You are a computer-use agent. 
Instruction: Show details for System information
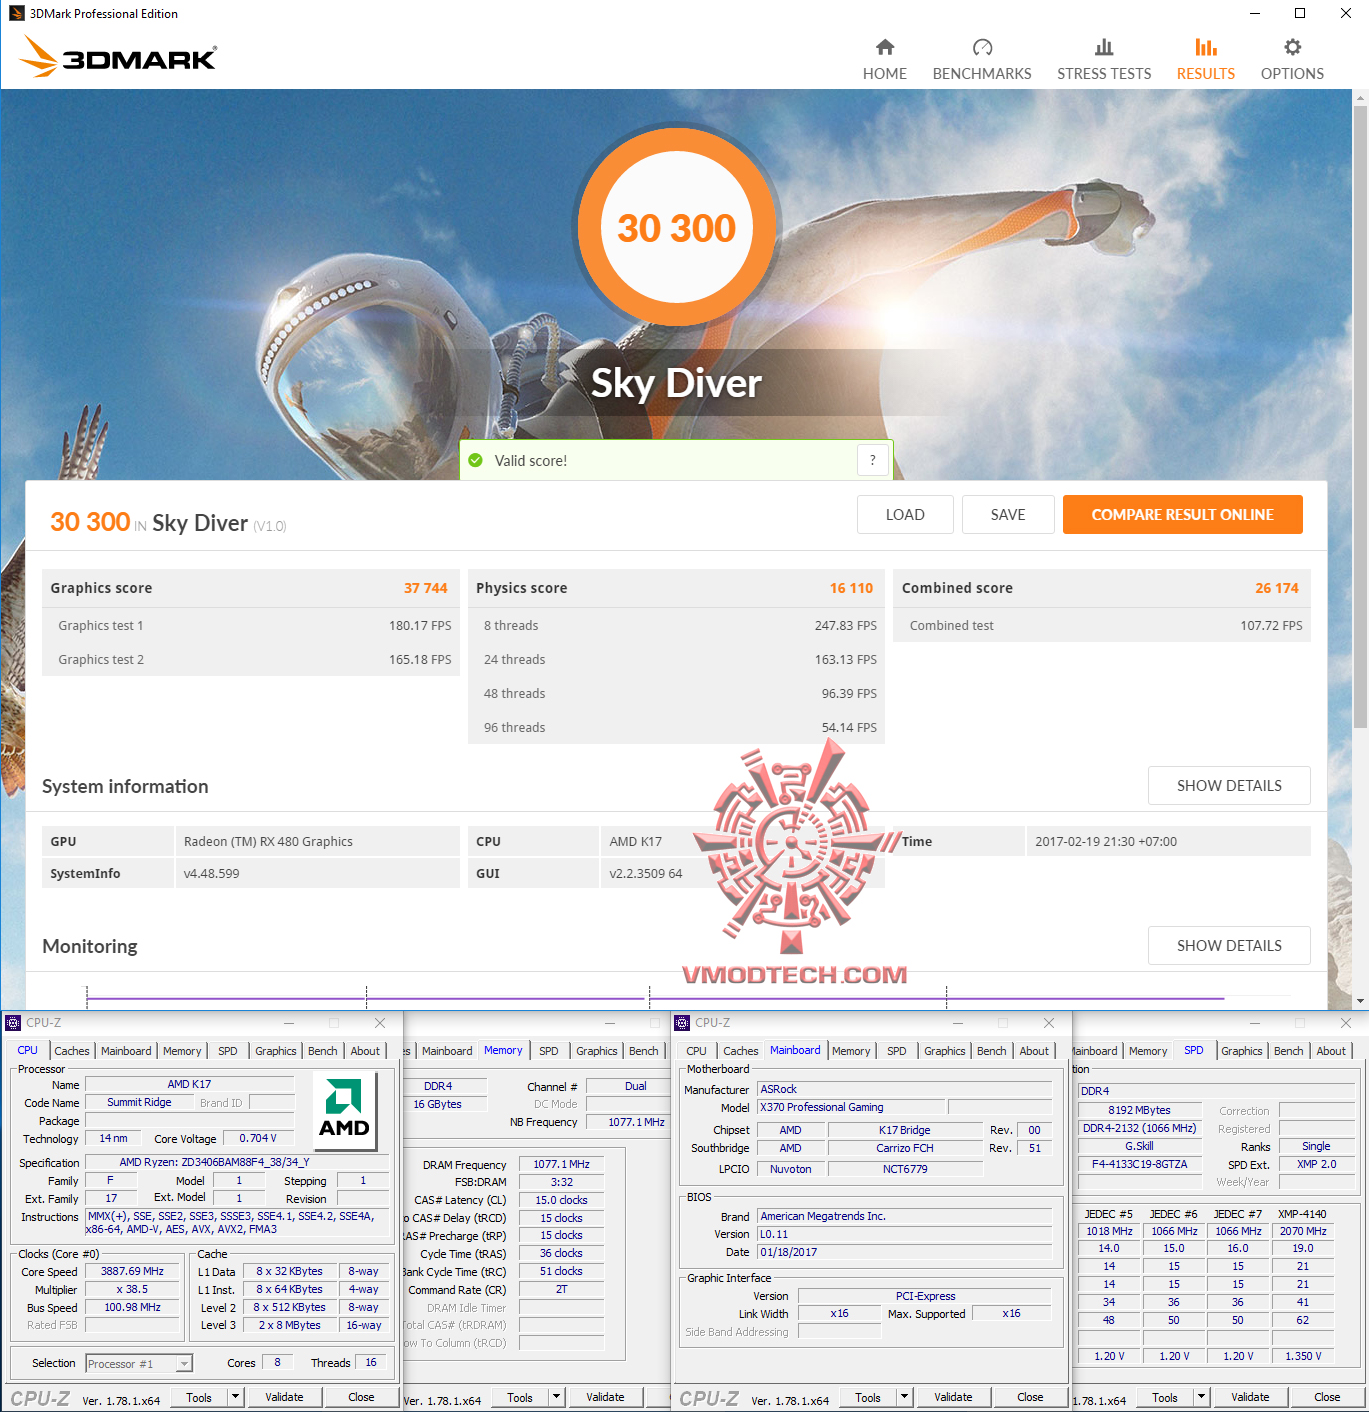pyautogui.click(x=1229, y=786)
